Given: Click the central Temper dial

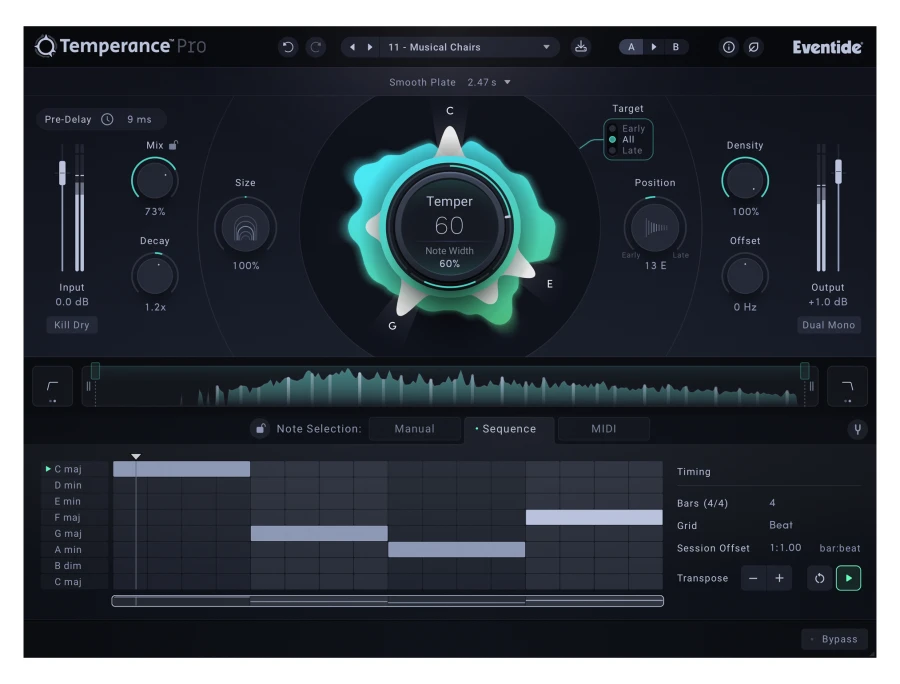Looking at the screenshot, I should click(x=449, y=226).
